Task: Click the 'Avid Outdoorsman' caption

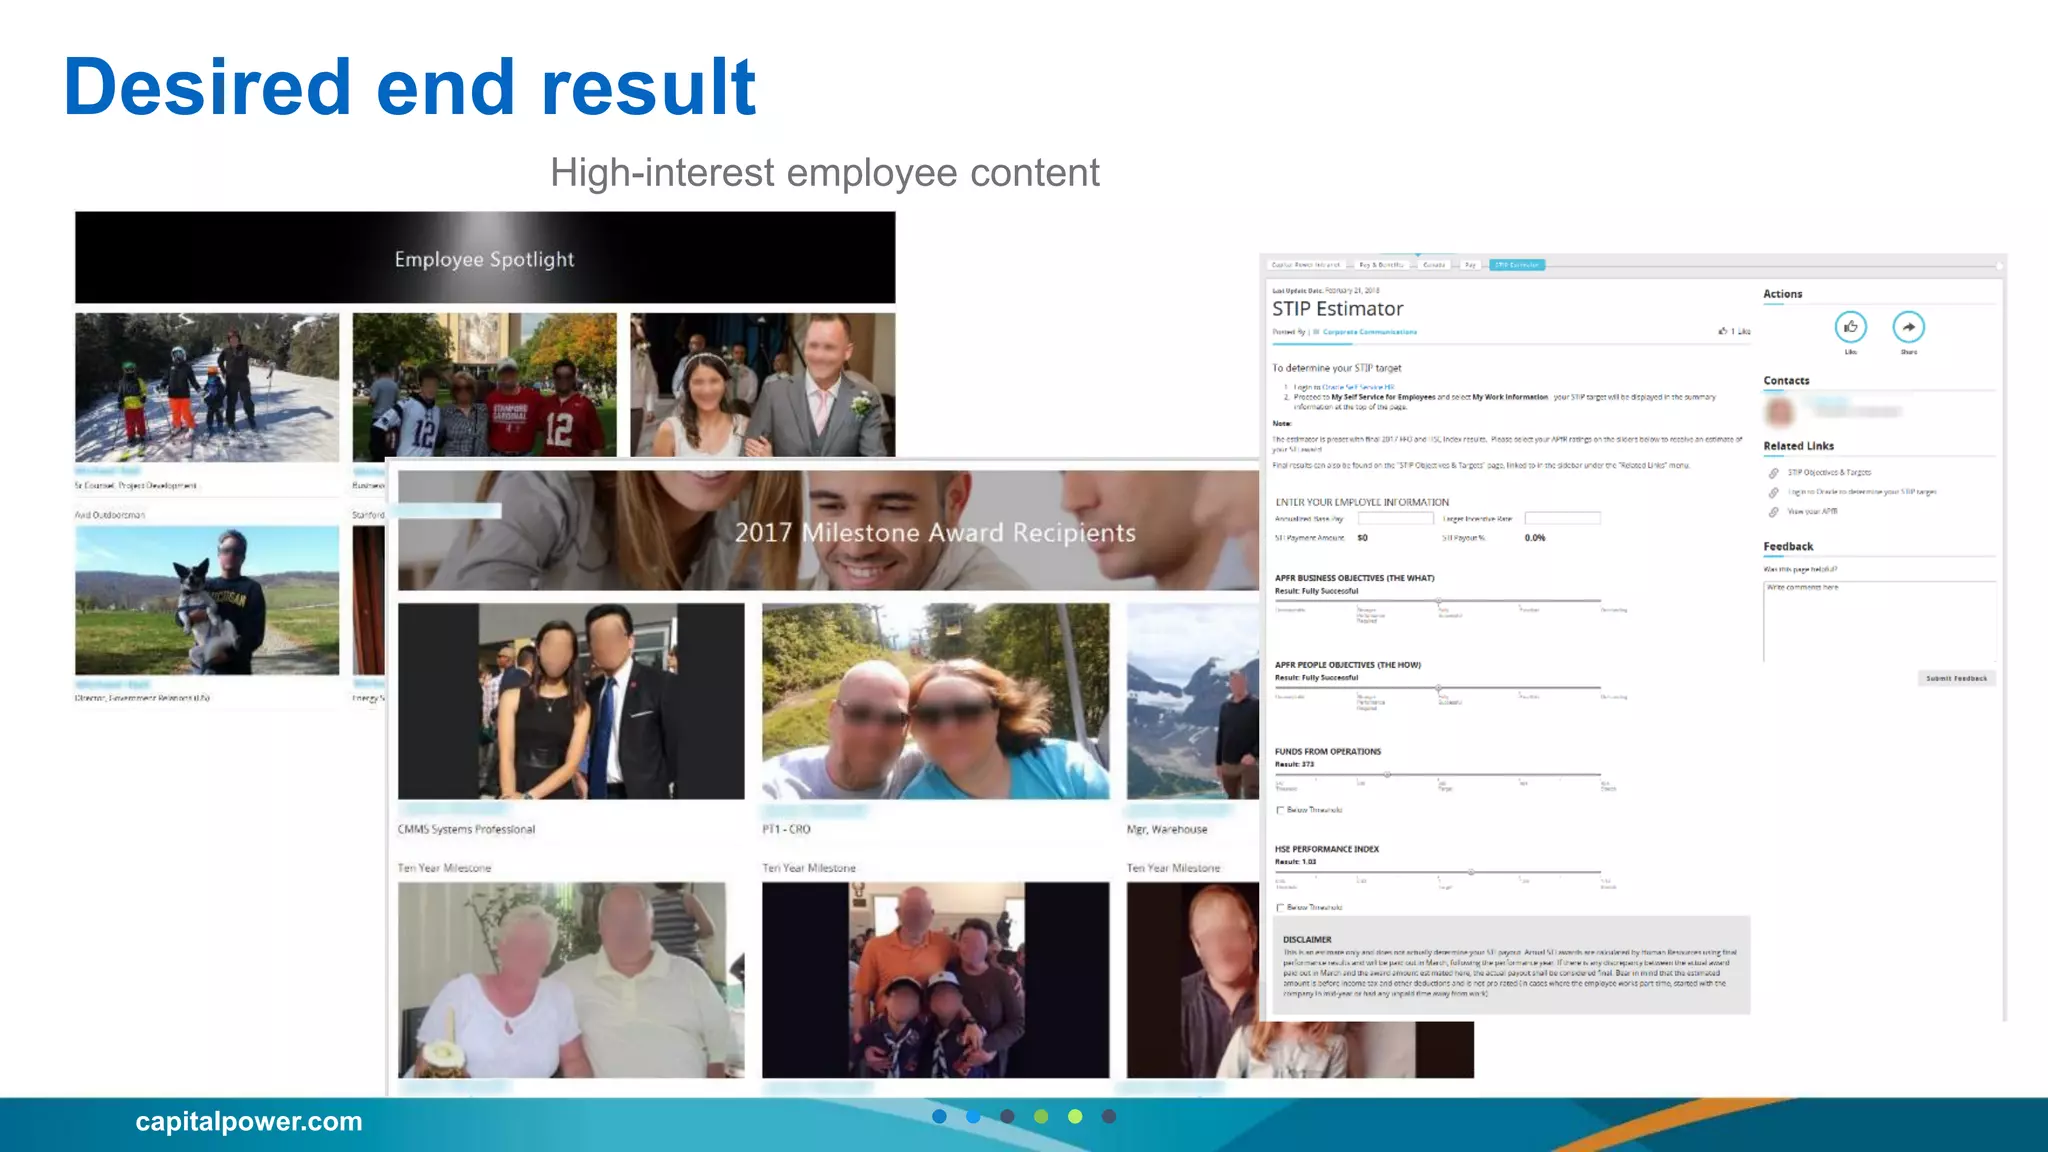Action: click(x=110, y=515)
